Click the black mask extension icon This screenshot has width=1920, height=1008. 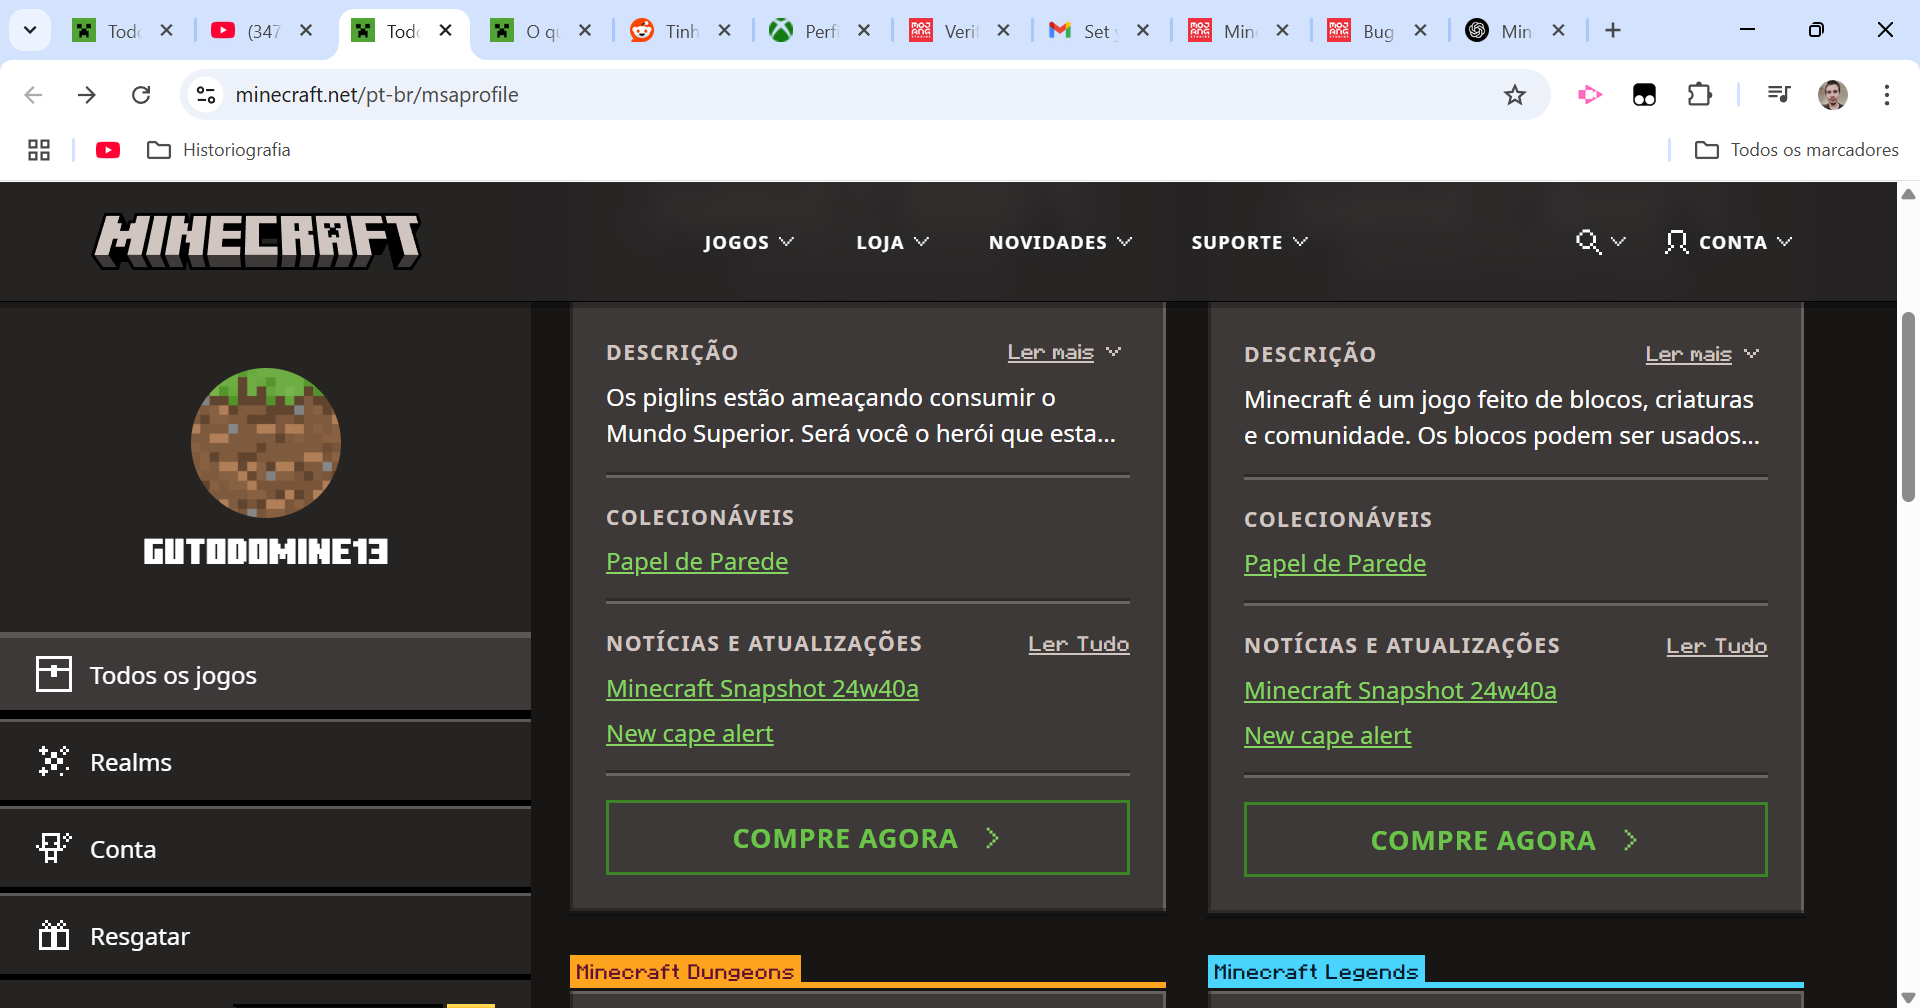(1644, 95)
